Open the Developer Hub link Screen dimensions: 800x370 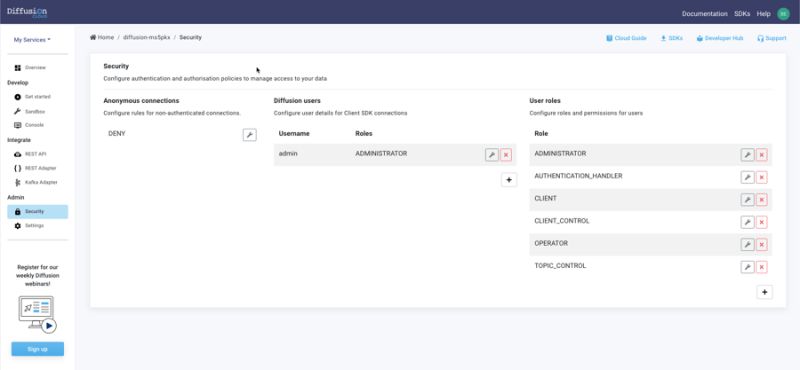(x=720, y=38)
